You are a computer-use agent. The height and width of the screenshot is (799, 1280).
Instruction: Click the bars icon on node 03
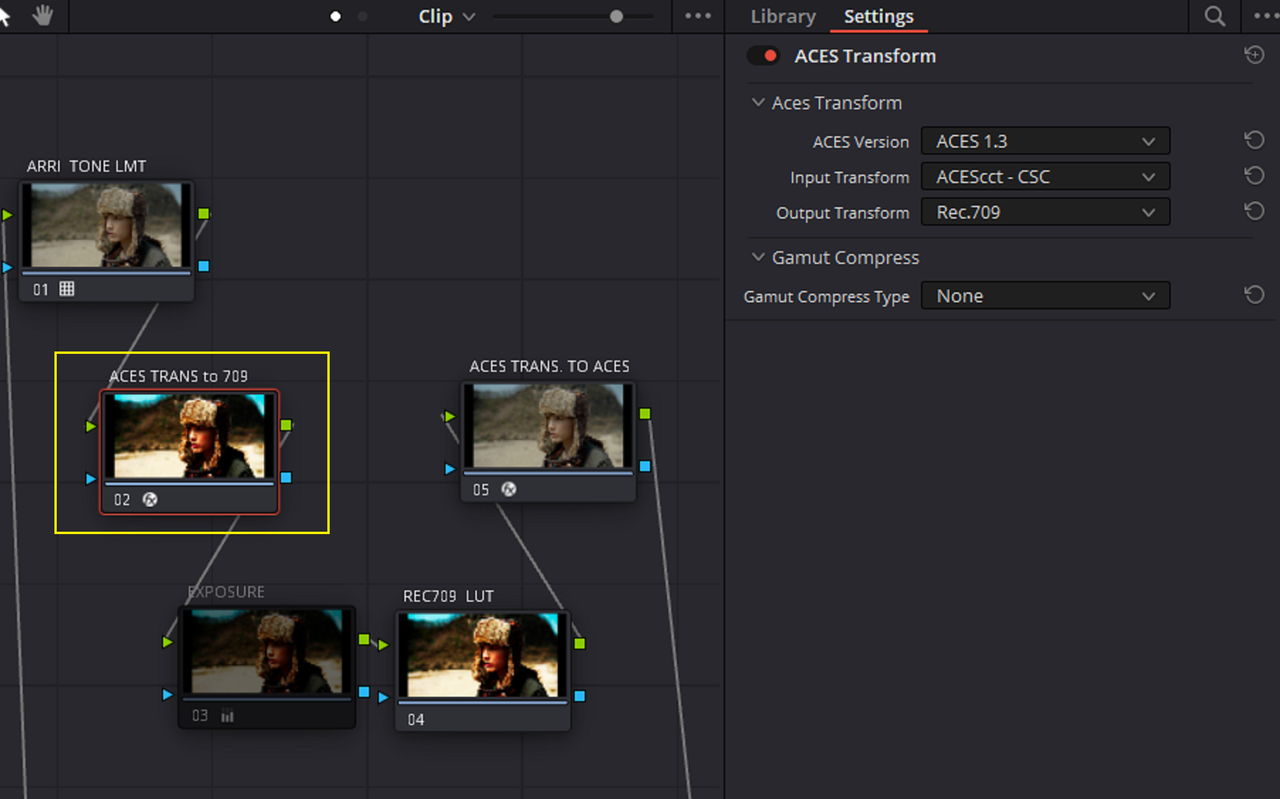click(x=227, y=716)
